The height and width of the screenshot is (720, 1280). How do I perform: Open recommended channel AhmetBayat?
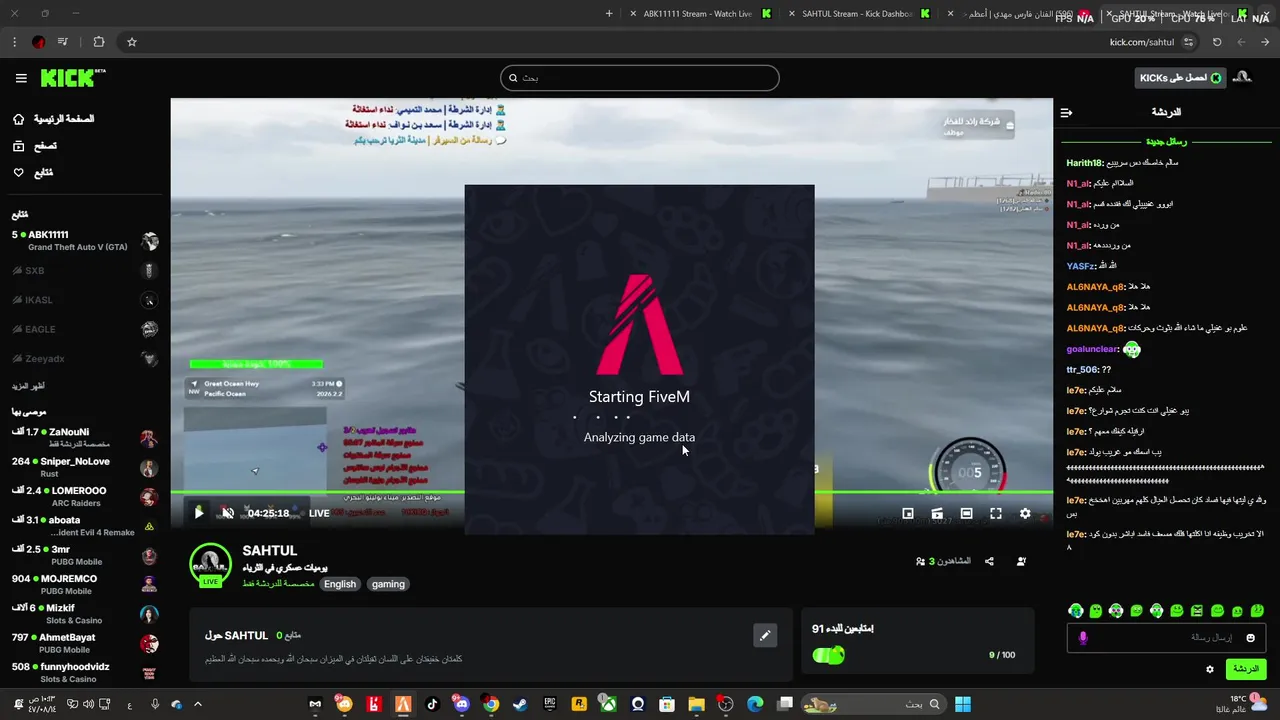point(85,643)
